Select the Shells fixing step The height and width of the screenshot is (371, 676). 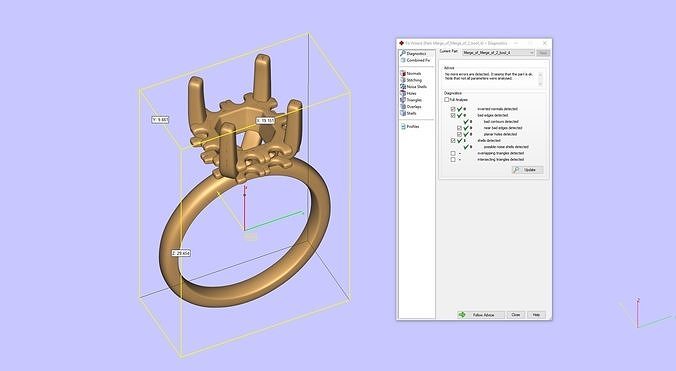(409, 113)
